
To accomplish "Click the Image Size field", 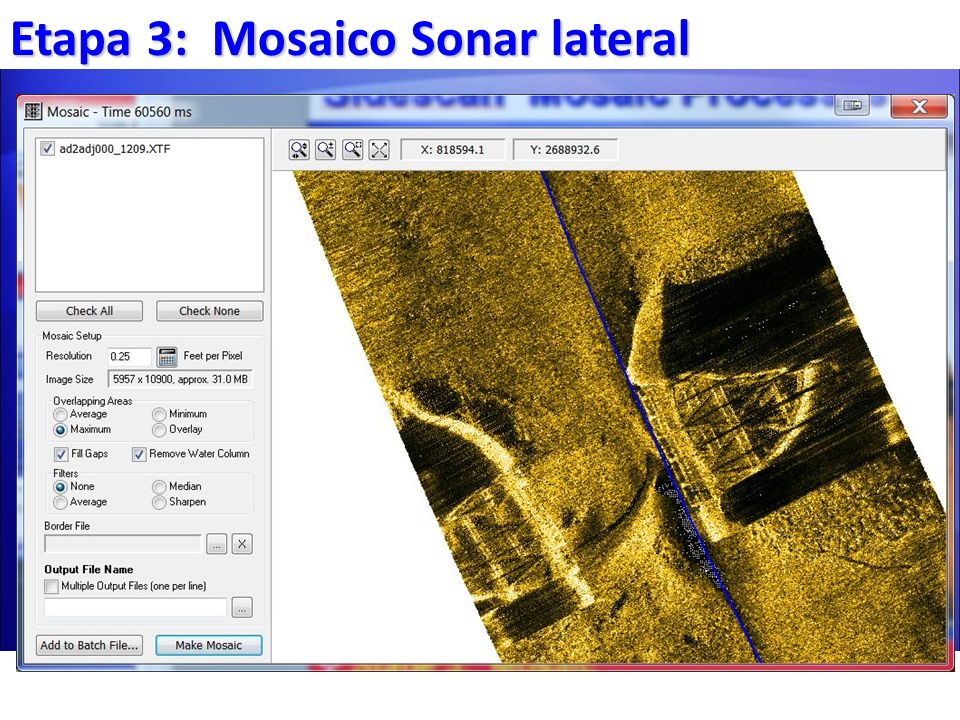I will [x=180, y=380].
